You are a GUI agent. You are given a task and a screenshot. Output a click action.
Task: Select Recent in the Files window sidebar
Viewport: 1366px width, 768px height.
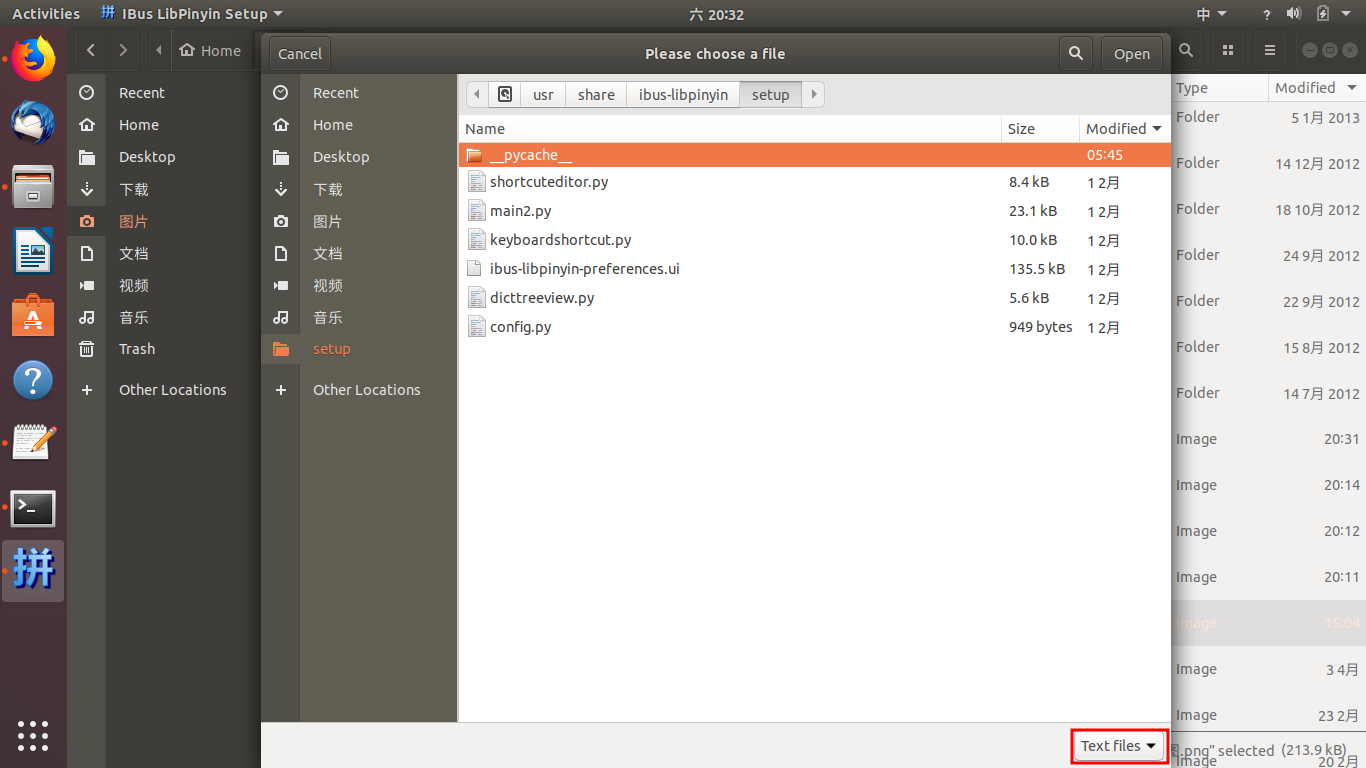coord(164,93)
